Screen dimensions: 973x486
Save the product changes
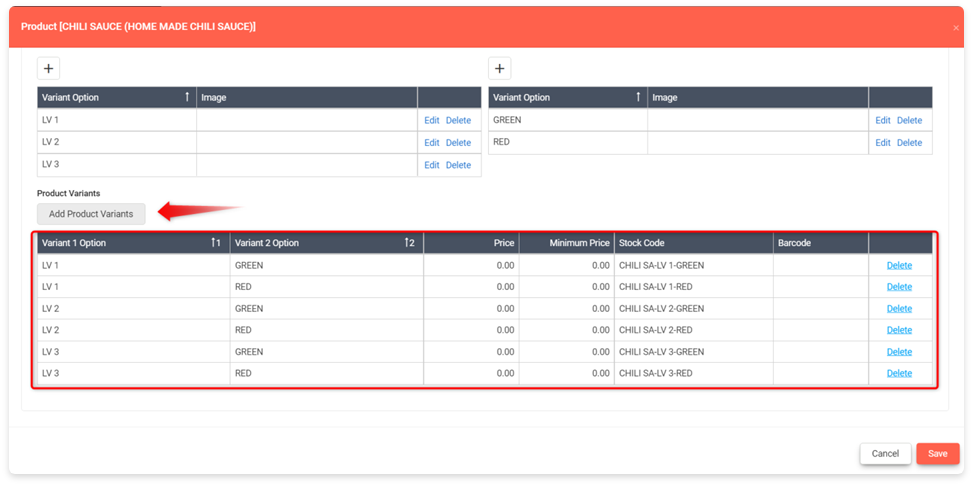937,453
